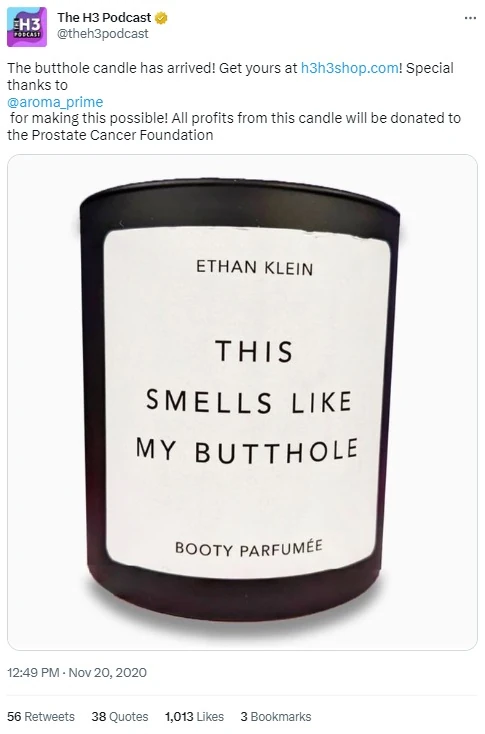The width and height of the screenshot is (485, 734).
Task: Click the gold verified badge
Action: [161, 18]
